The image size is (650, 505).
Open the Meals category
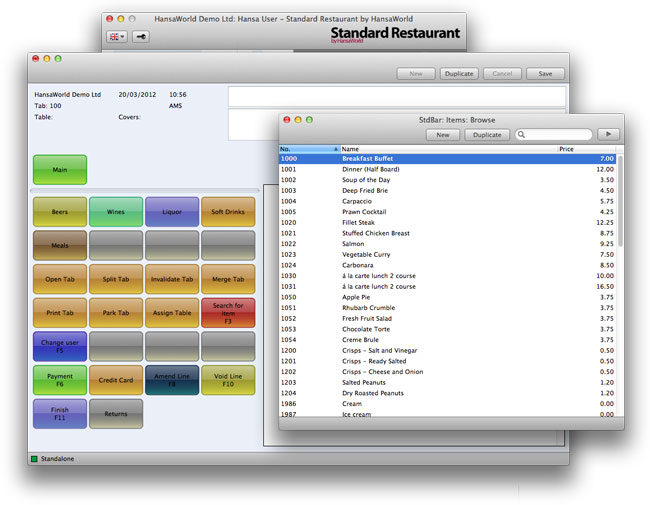60,245
